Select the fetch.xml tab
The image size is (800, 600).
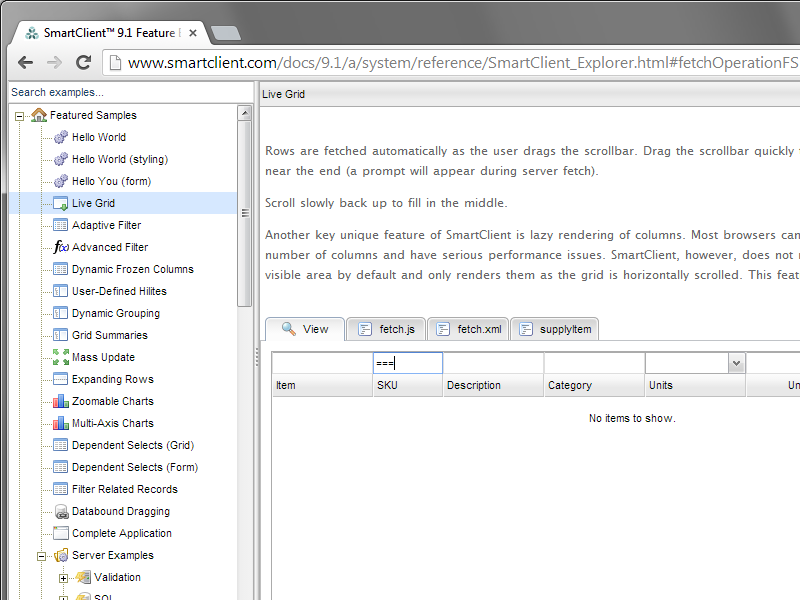[468, 329]
